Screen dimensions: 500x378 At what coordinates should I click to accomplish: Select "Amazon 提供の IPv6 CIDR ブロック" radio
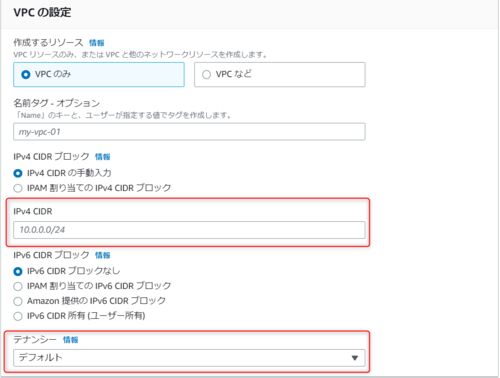tap(18, 301)
